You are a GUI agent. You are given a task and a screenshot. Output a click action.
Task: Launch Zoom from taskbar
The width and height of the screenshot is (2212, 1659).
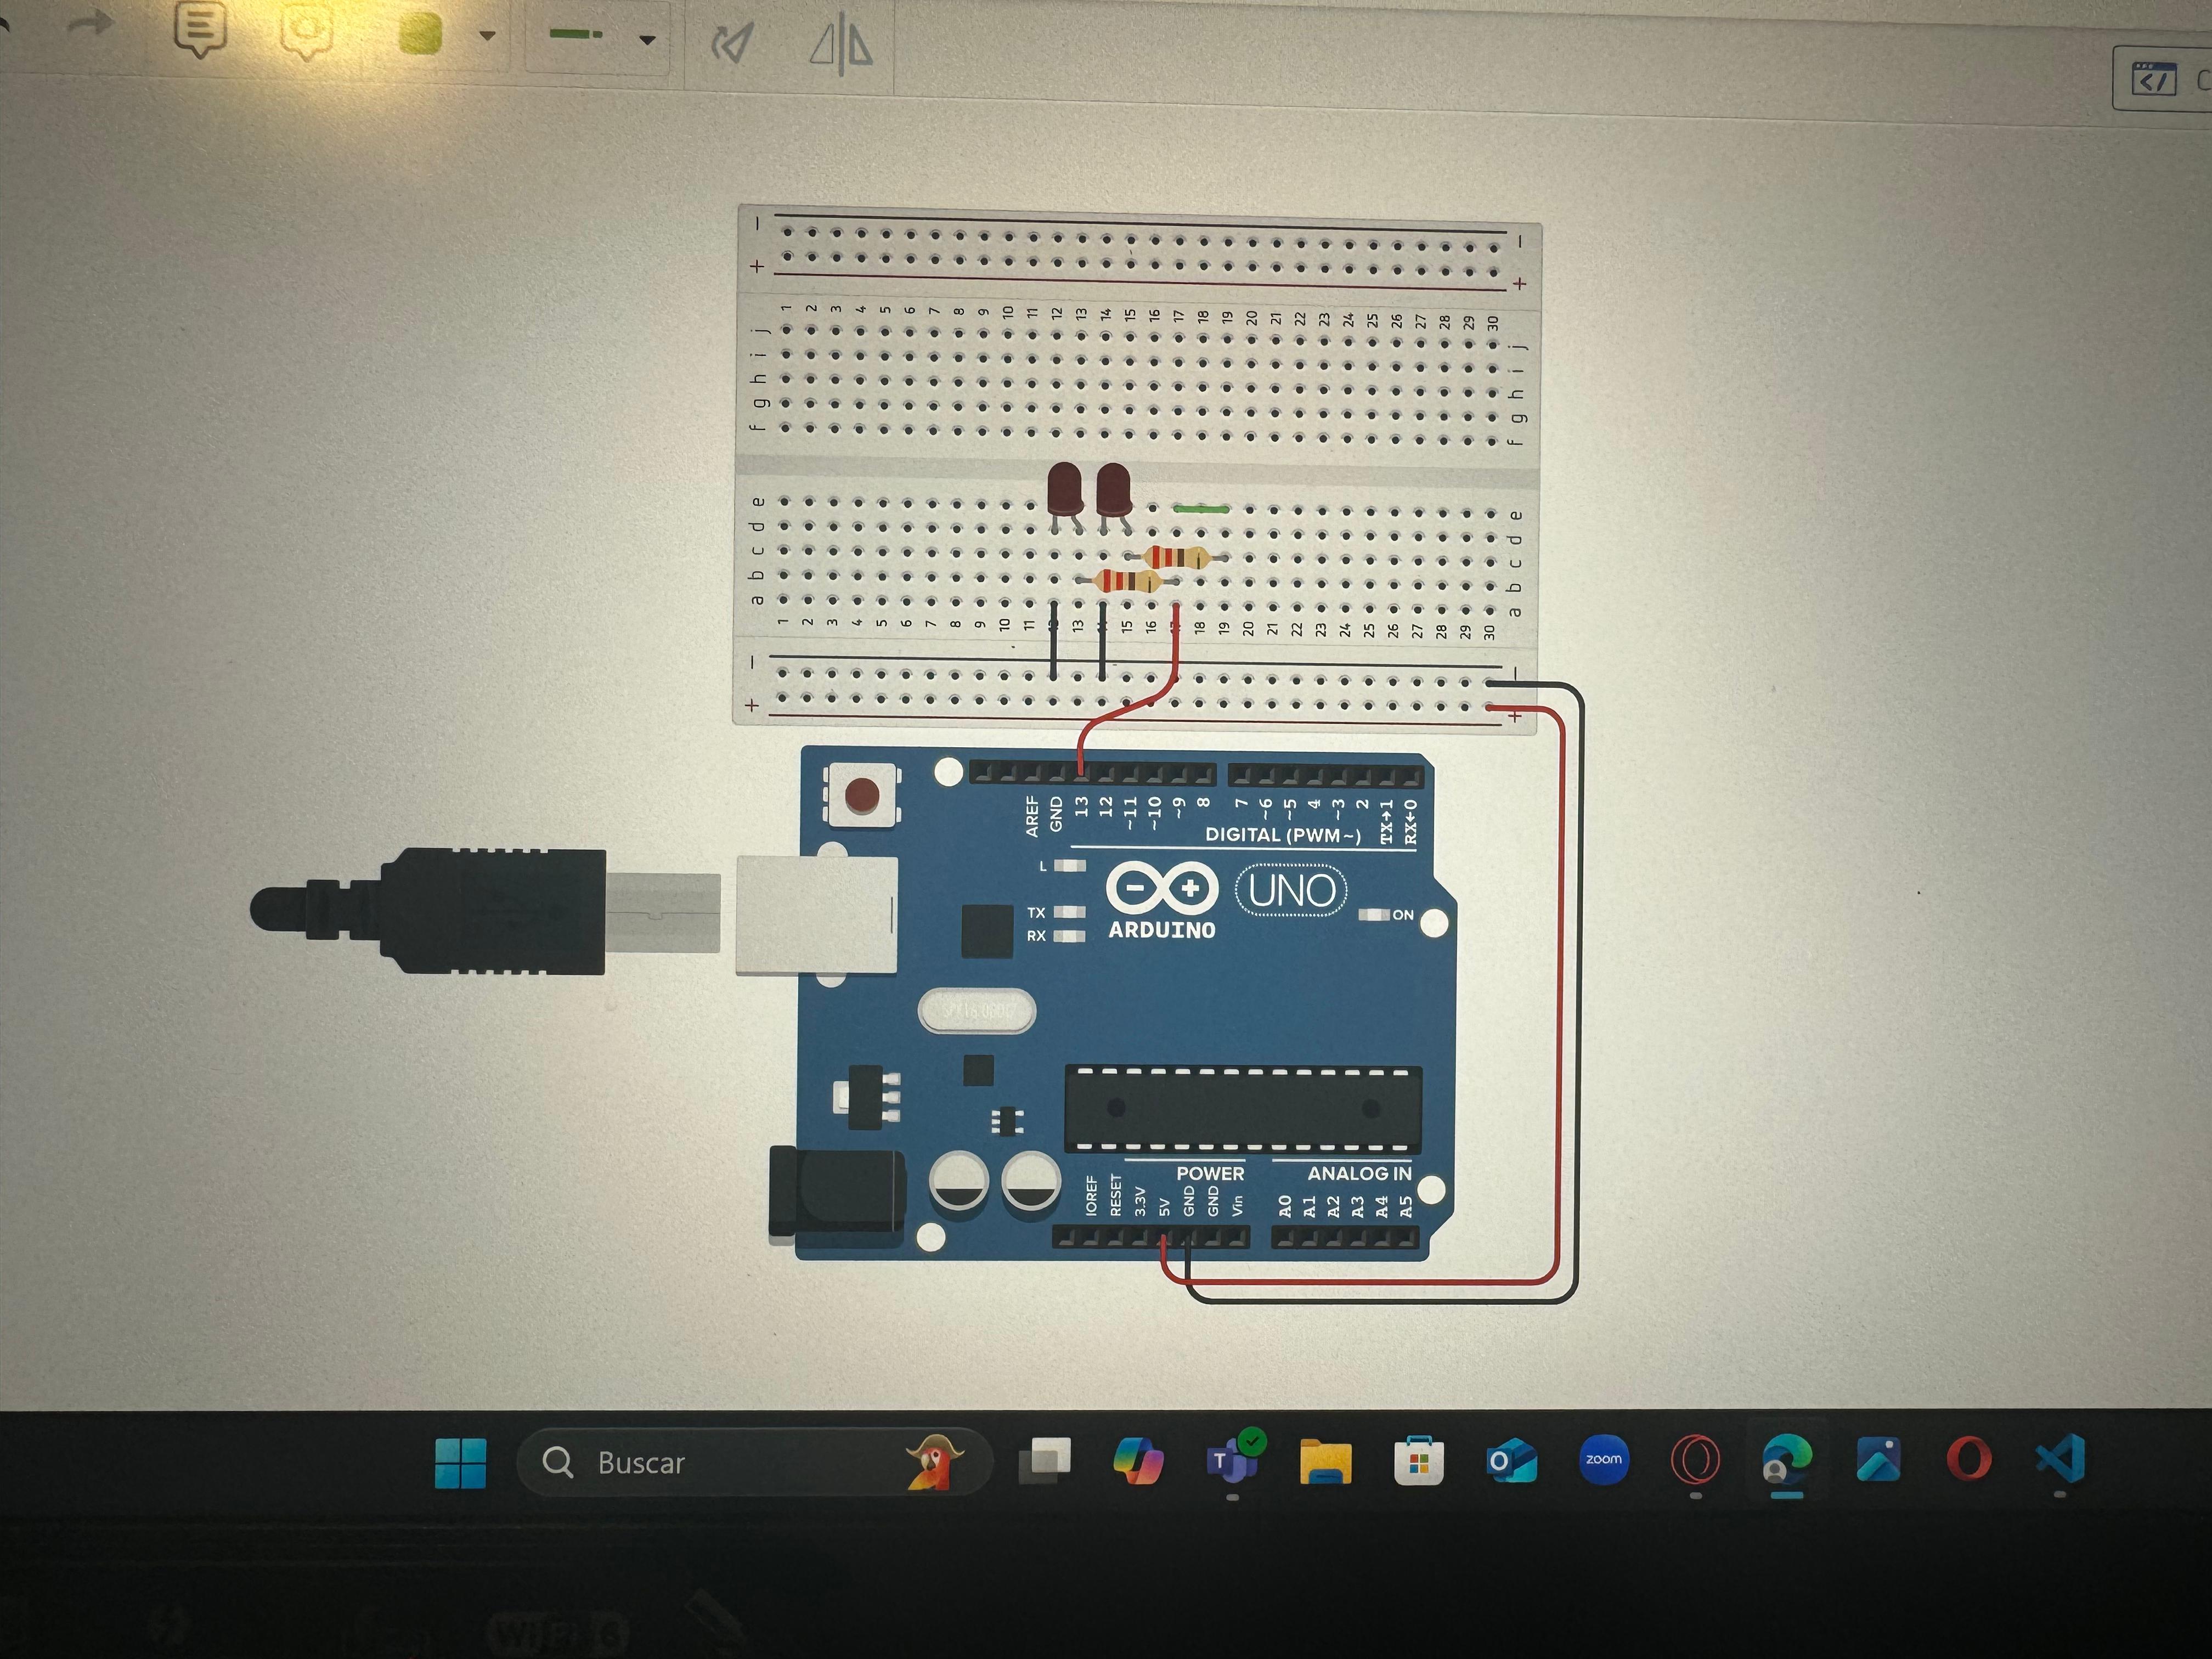pos(1603,1460)
